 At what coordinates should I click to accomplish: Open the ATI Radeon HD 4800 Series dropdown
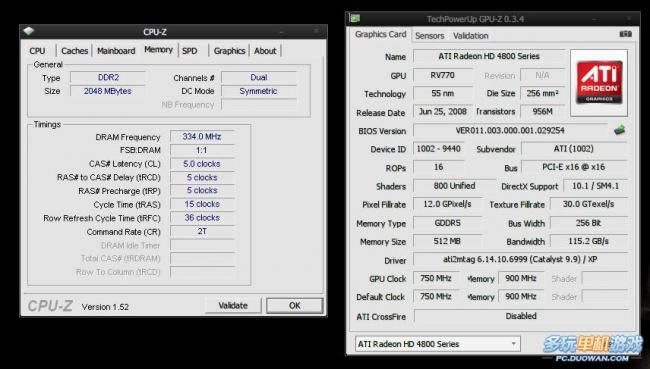pos(438,344)
